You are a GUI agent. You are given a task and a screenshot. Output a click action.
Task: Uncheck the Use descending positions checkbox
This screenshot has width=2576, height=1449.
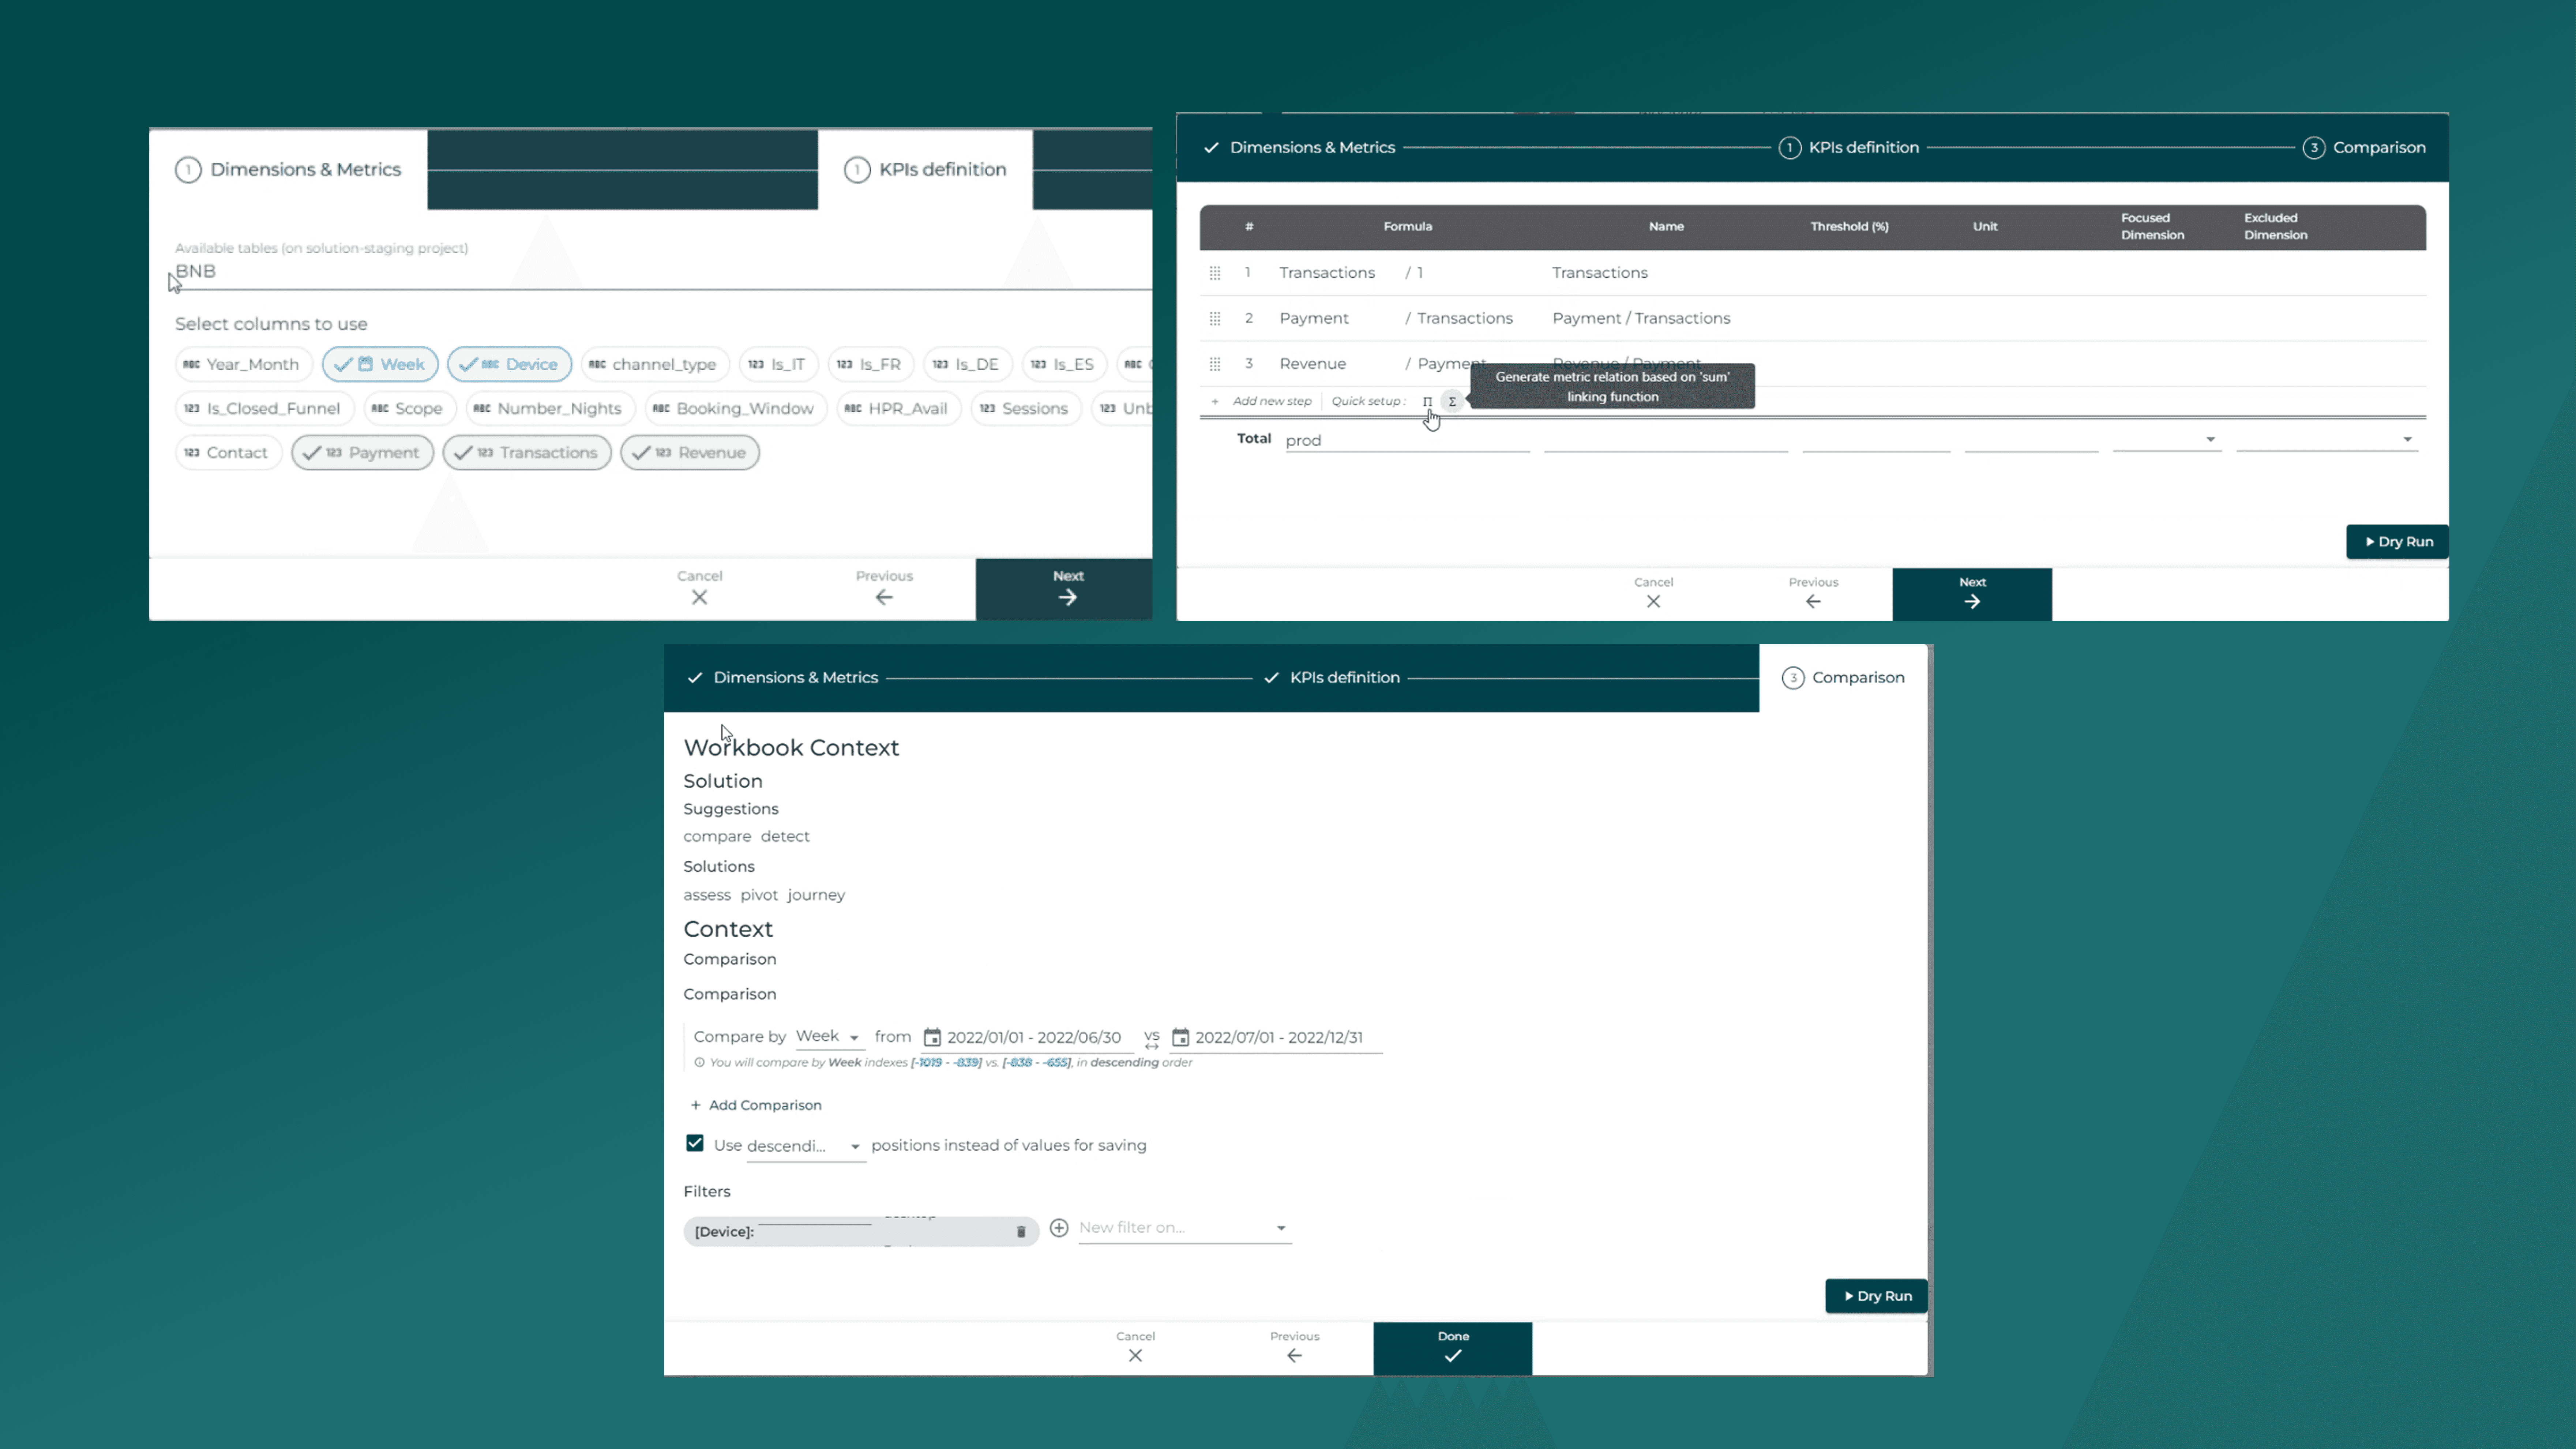pyautogui.click(x=695, y=1143)
